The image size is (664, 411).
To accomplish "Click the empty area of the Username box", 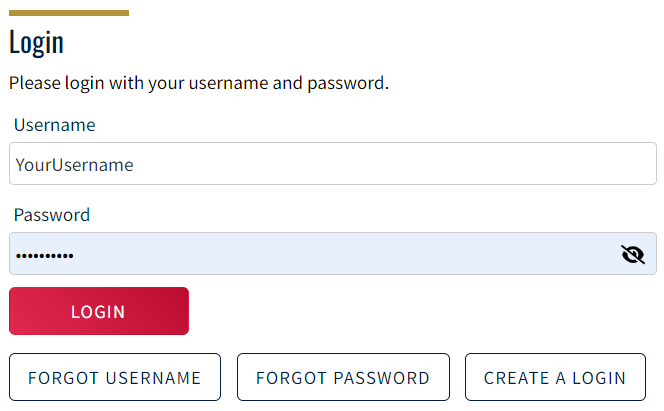I will (394, 163).
